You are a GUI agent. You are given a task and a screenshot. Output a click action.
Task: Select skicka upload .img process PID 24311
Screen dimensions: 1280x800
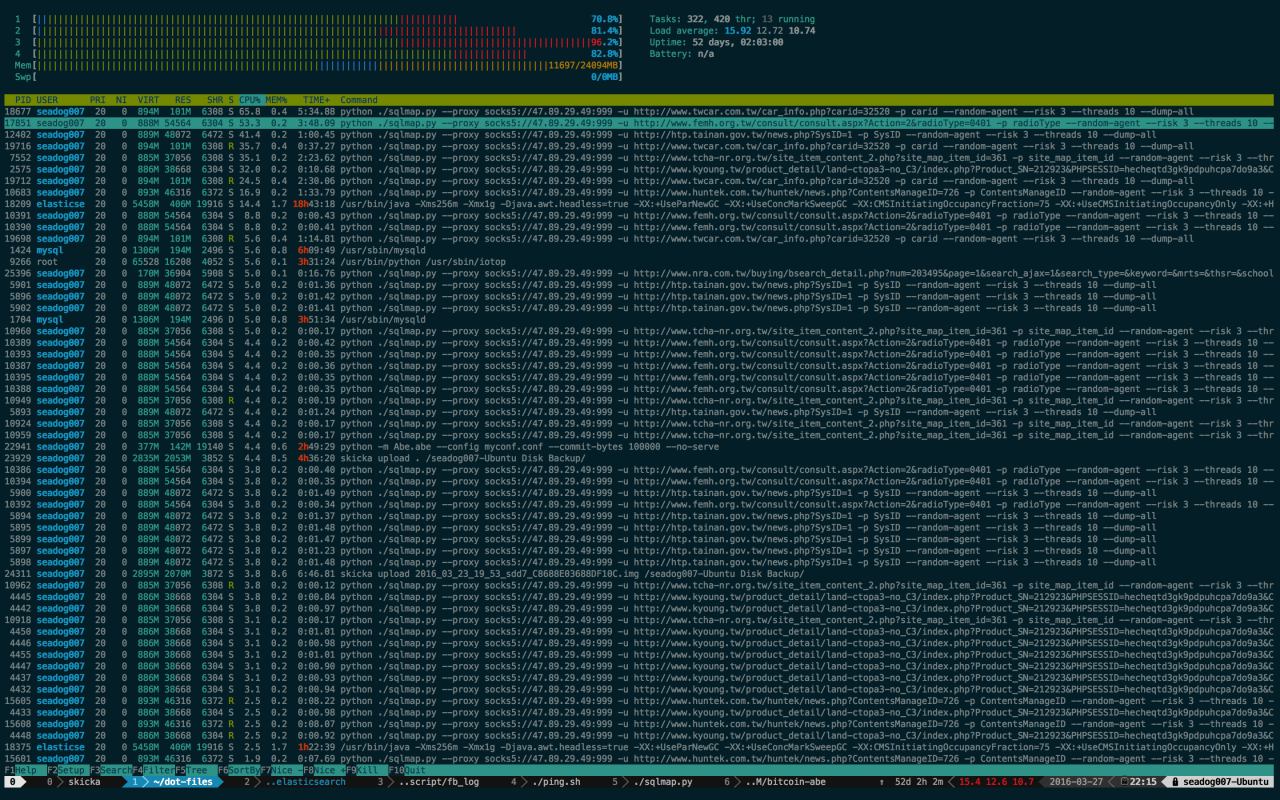639,574
